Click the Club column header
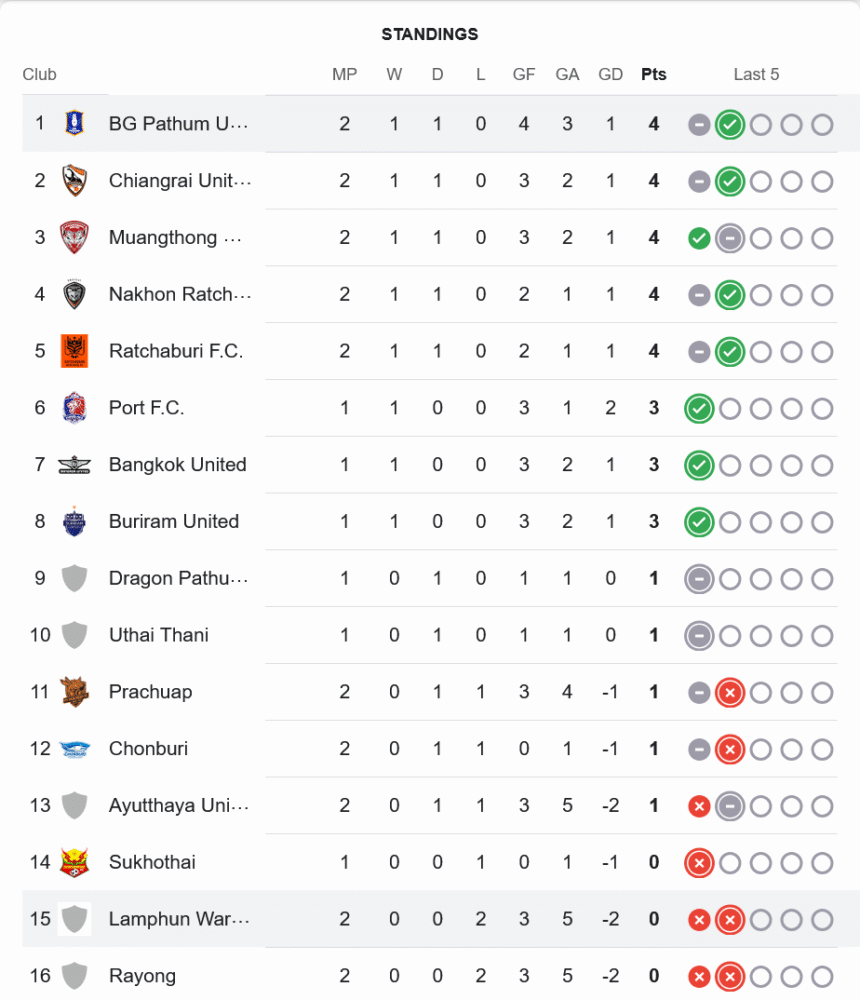Screen dimensions: 860x1000 pos(40,75)
